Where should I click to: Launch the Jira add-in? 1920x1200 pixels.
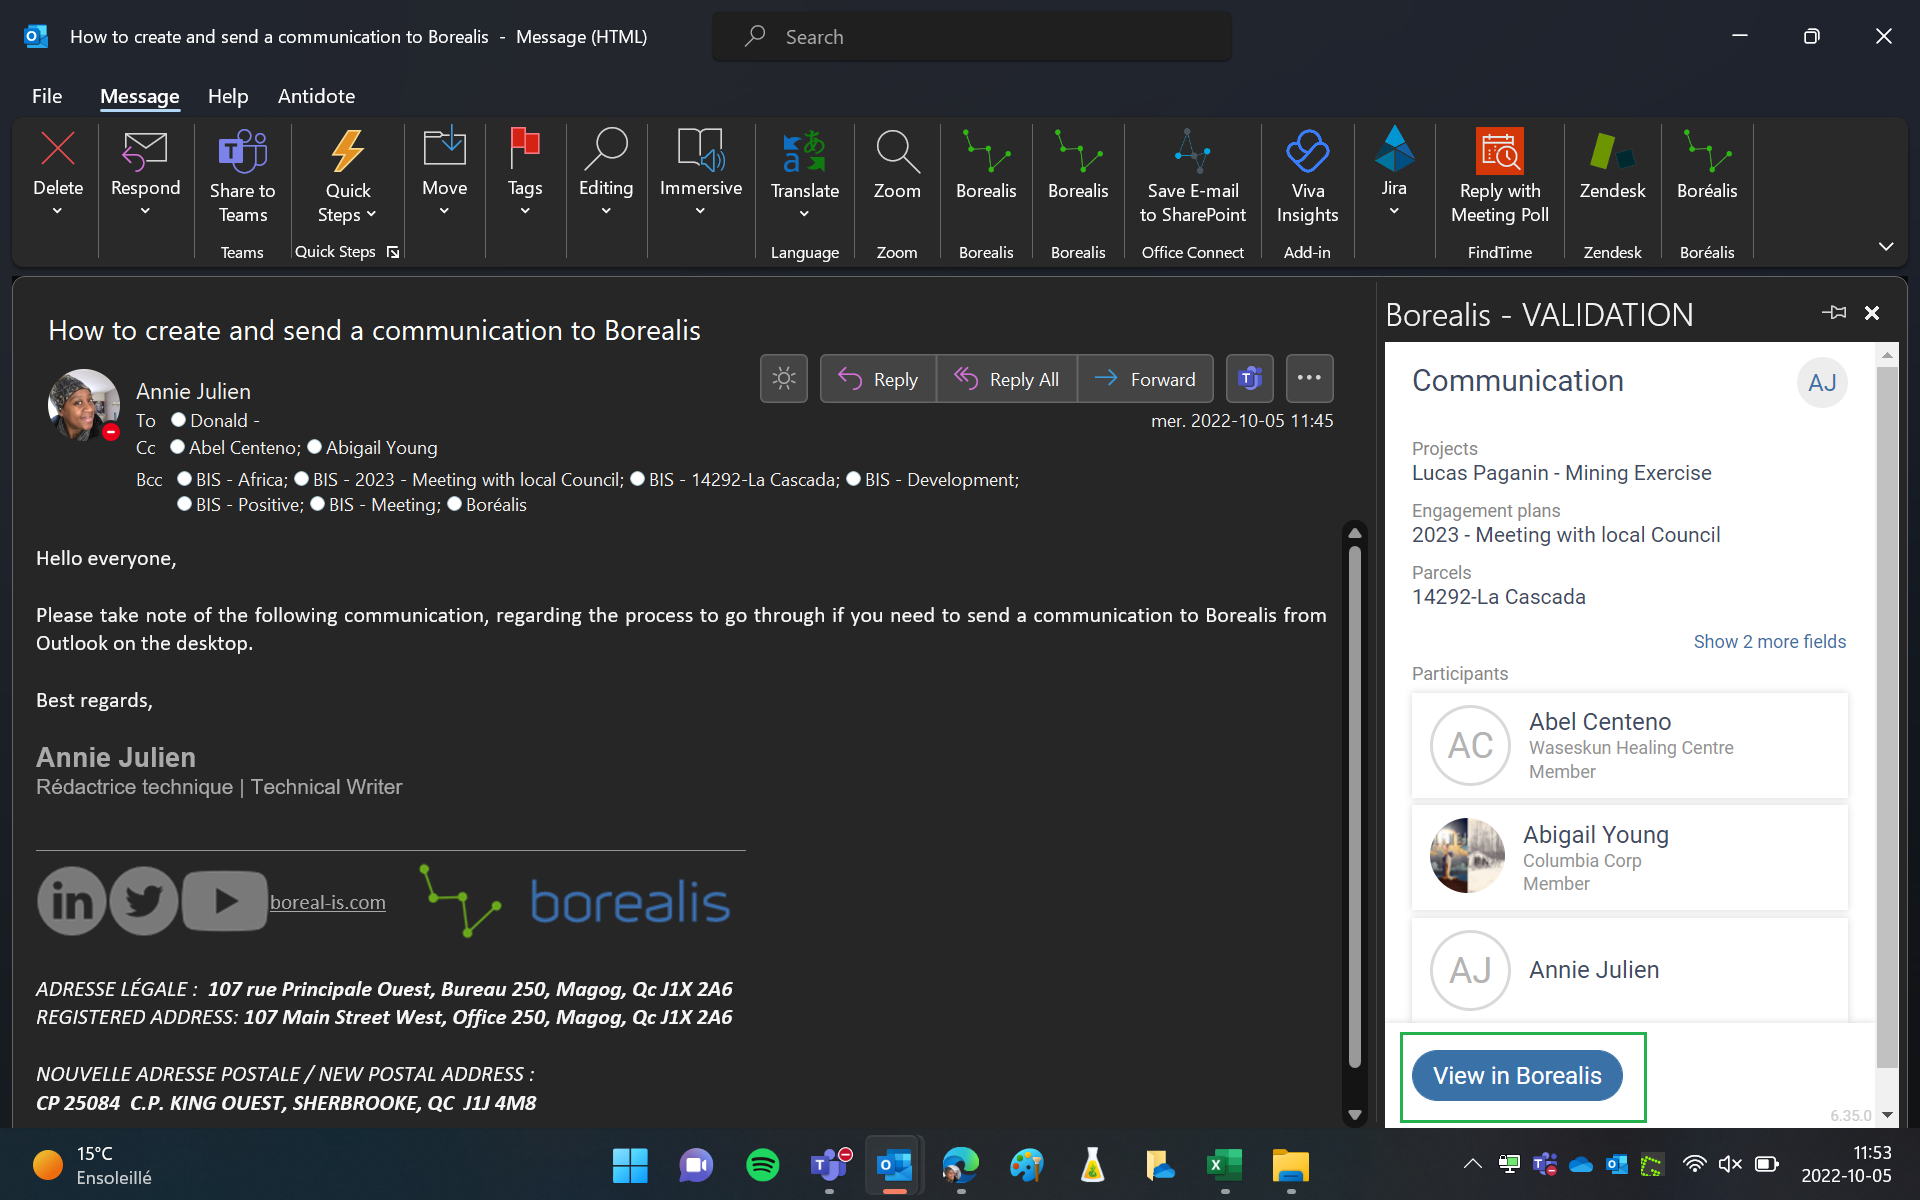(1394, 165)
